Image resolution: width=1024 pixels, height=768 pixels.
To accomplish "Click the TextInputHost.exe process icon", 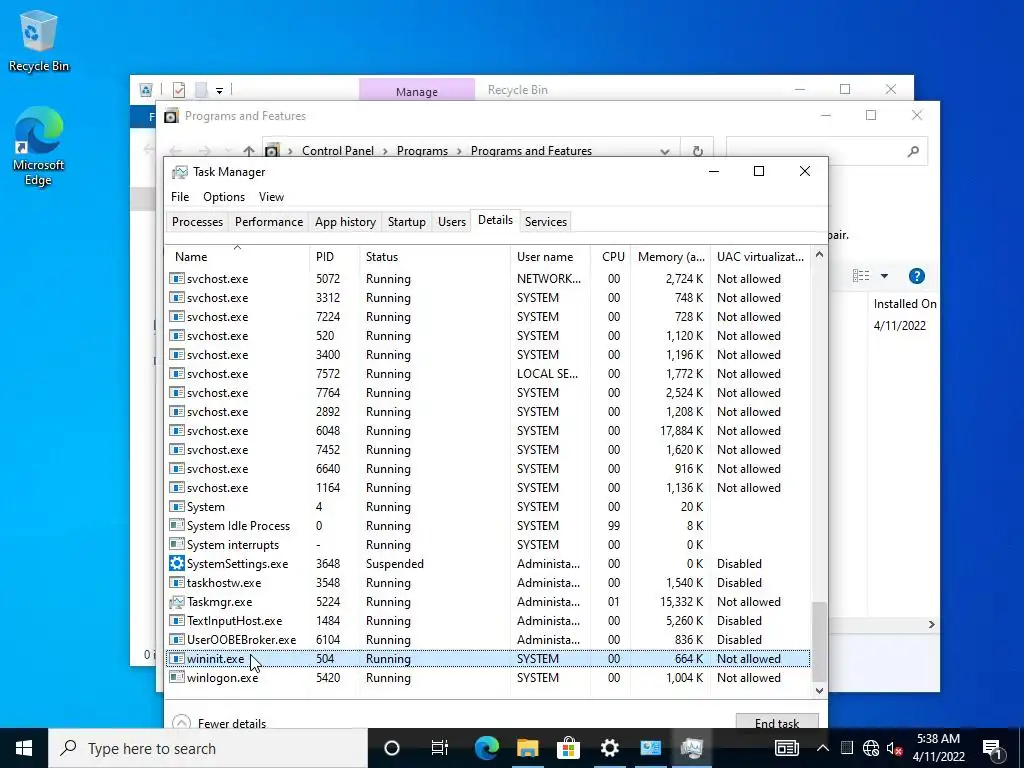I will [x=176, y=620].
